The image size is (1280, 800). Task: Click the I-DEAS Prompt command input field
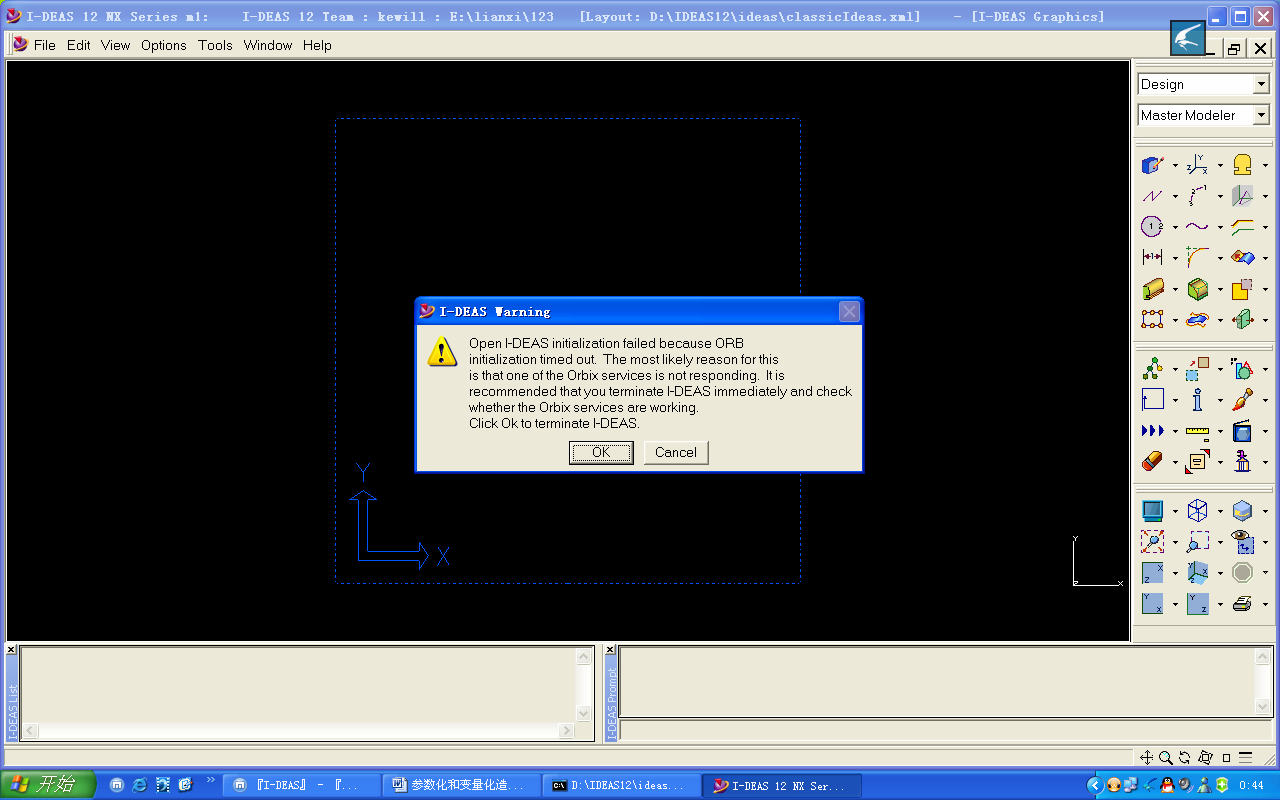tap(945, 730)
